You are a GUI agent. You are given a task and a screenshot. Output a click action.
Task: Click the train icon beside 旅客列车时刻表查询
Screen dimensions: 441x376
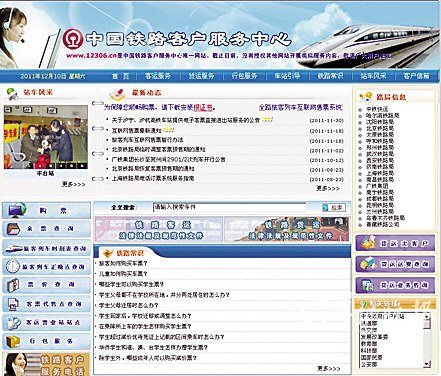[14, 248]
